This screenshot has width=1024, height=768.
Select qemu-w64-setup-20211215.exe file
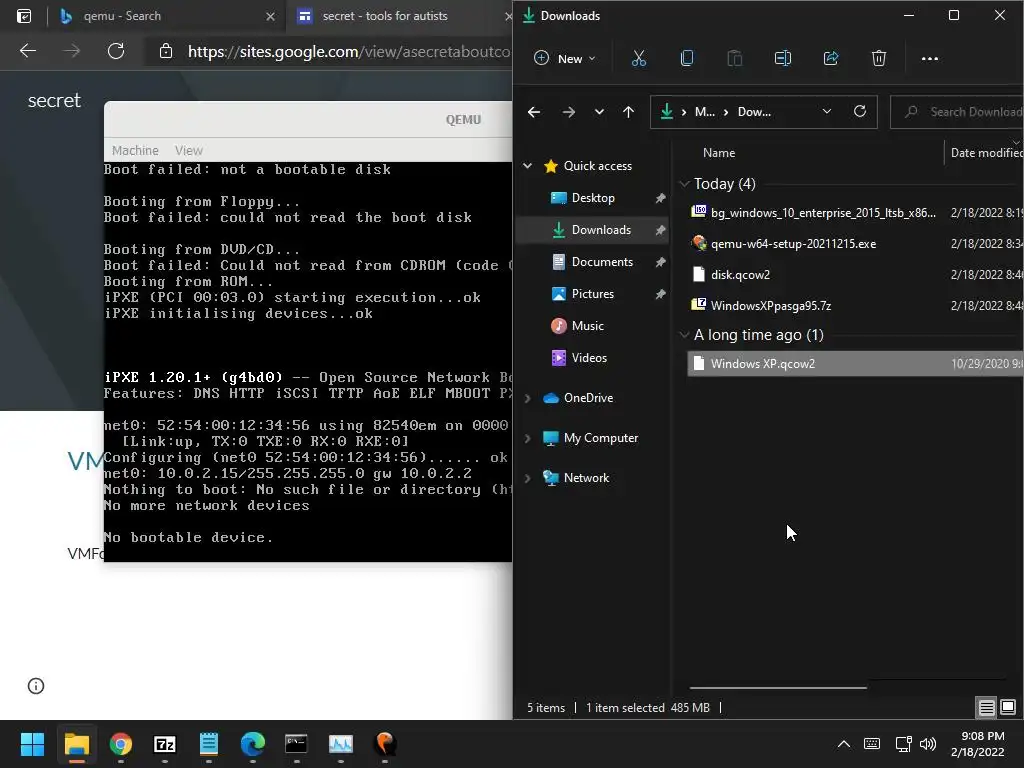pos(793,244)
